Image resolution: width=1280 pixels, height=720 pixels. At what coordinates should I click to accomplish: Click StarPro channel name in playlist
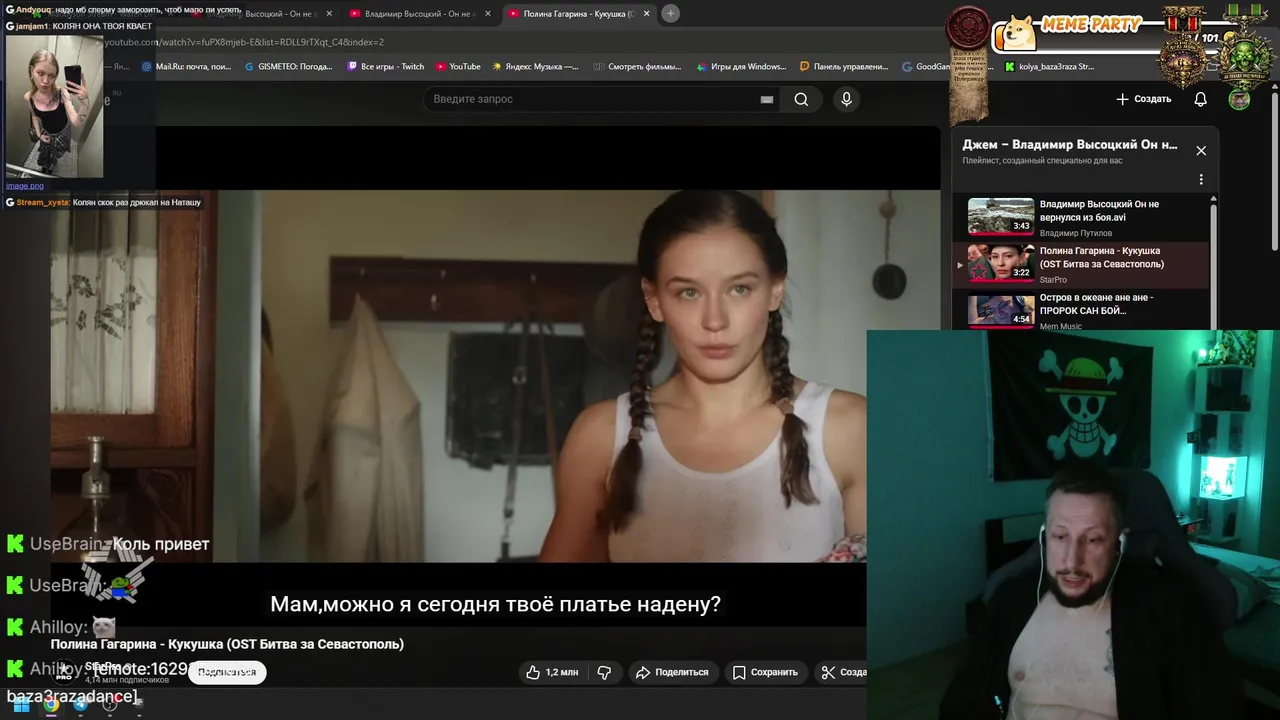(x=1053, y=280)
